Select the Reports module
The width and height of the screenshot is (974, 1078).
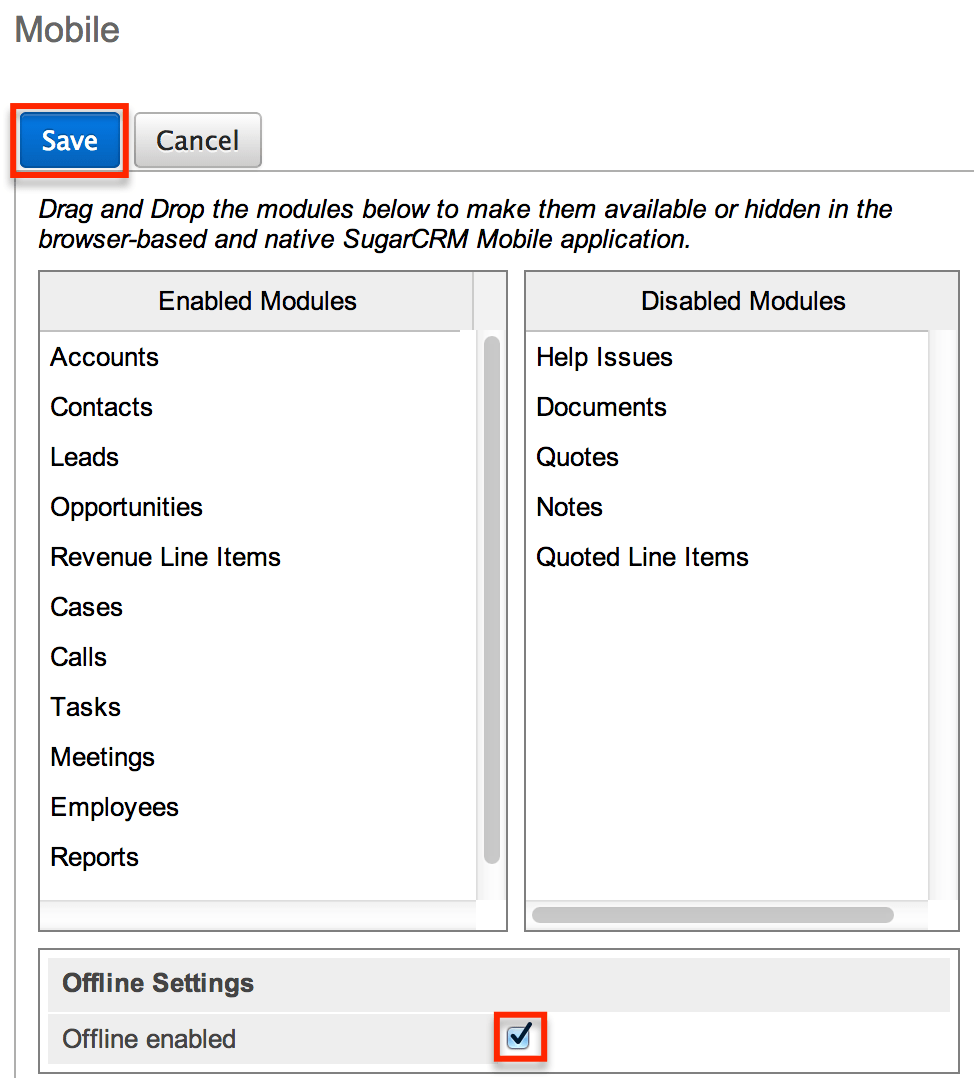95,857
